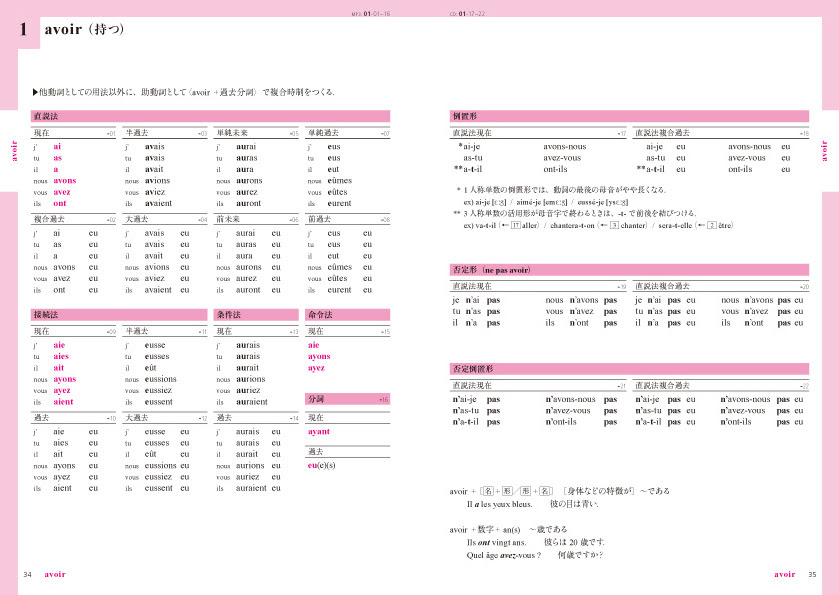Click the pattern 'avoir + 数字 + an(s)'

[x=485, y=529]
